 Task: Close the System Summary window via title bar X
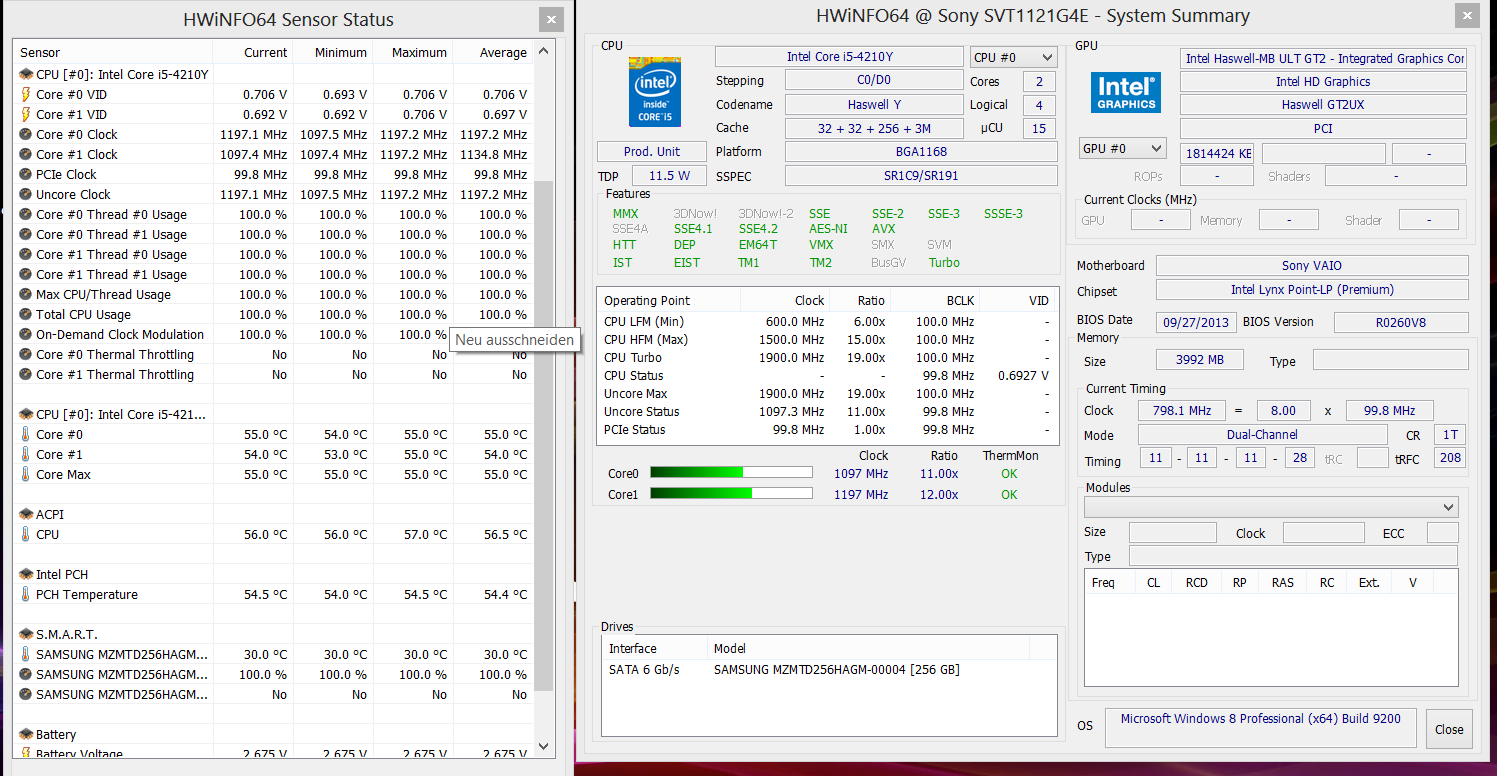click(x=1467, y=15)
